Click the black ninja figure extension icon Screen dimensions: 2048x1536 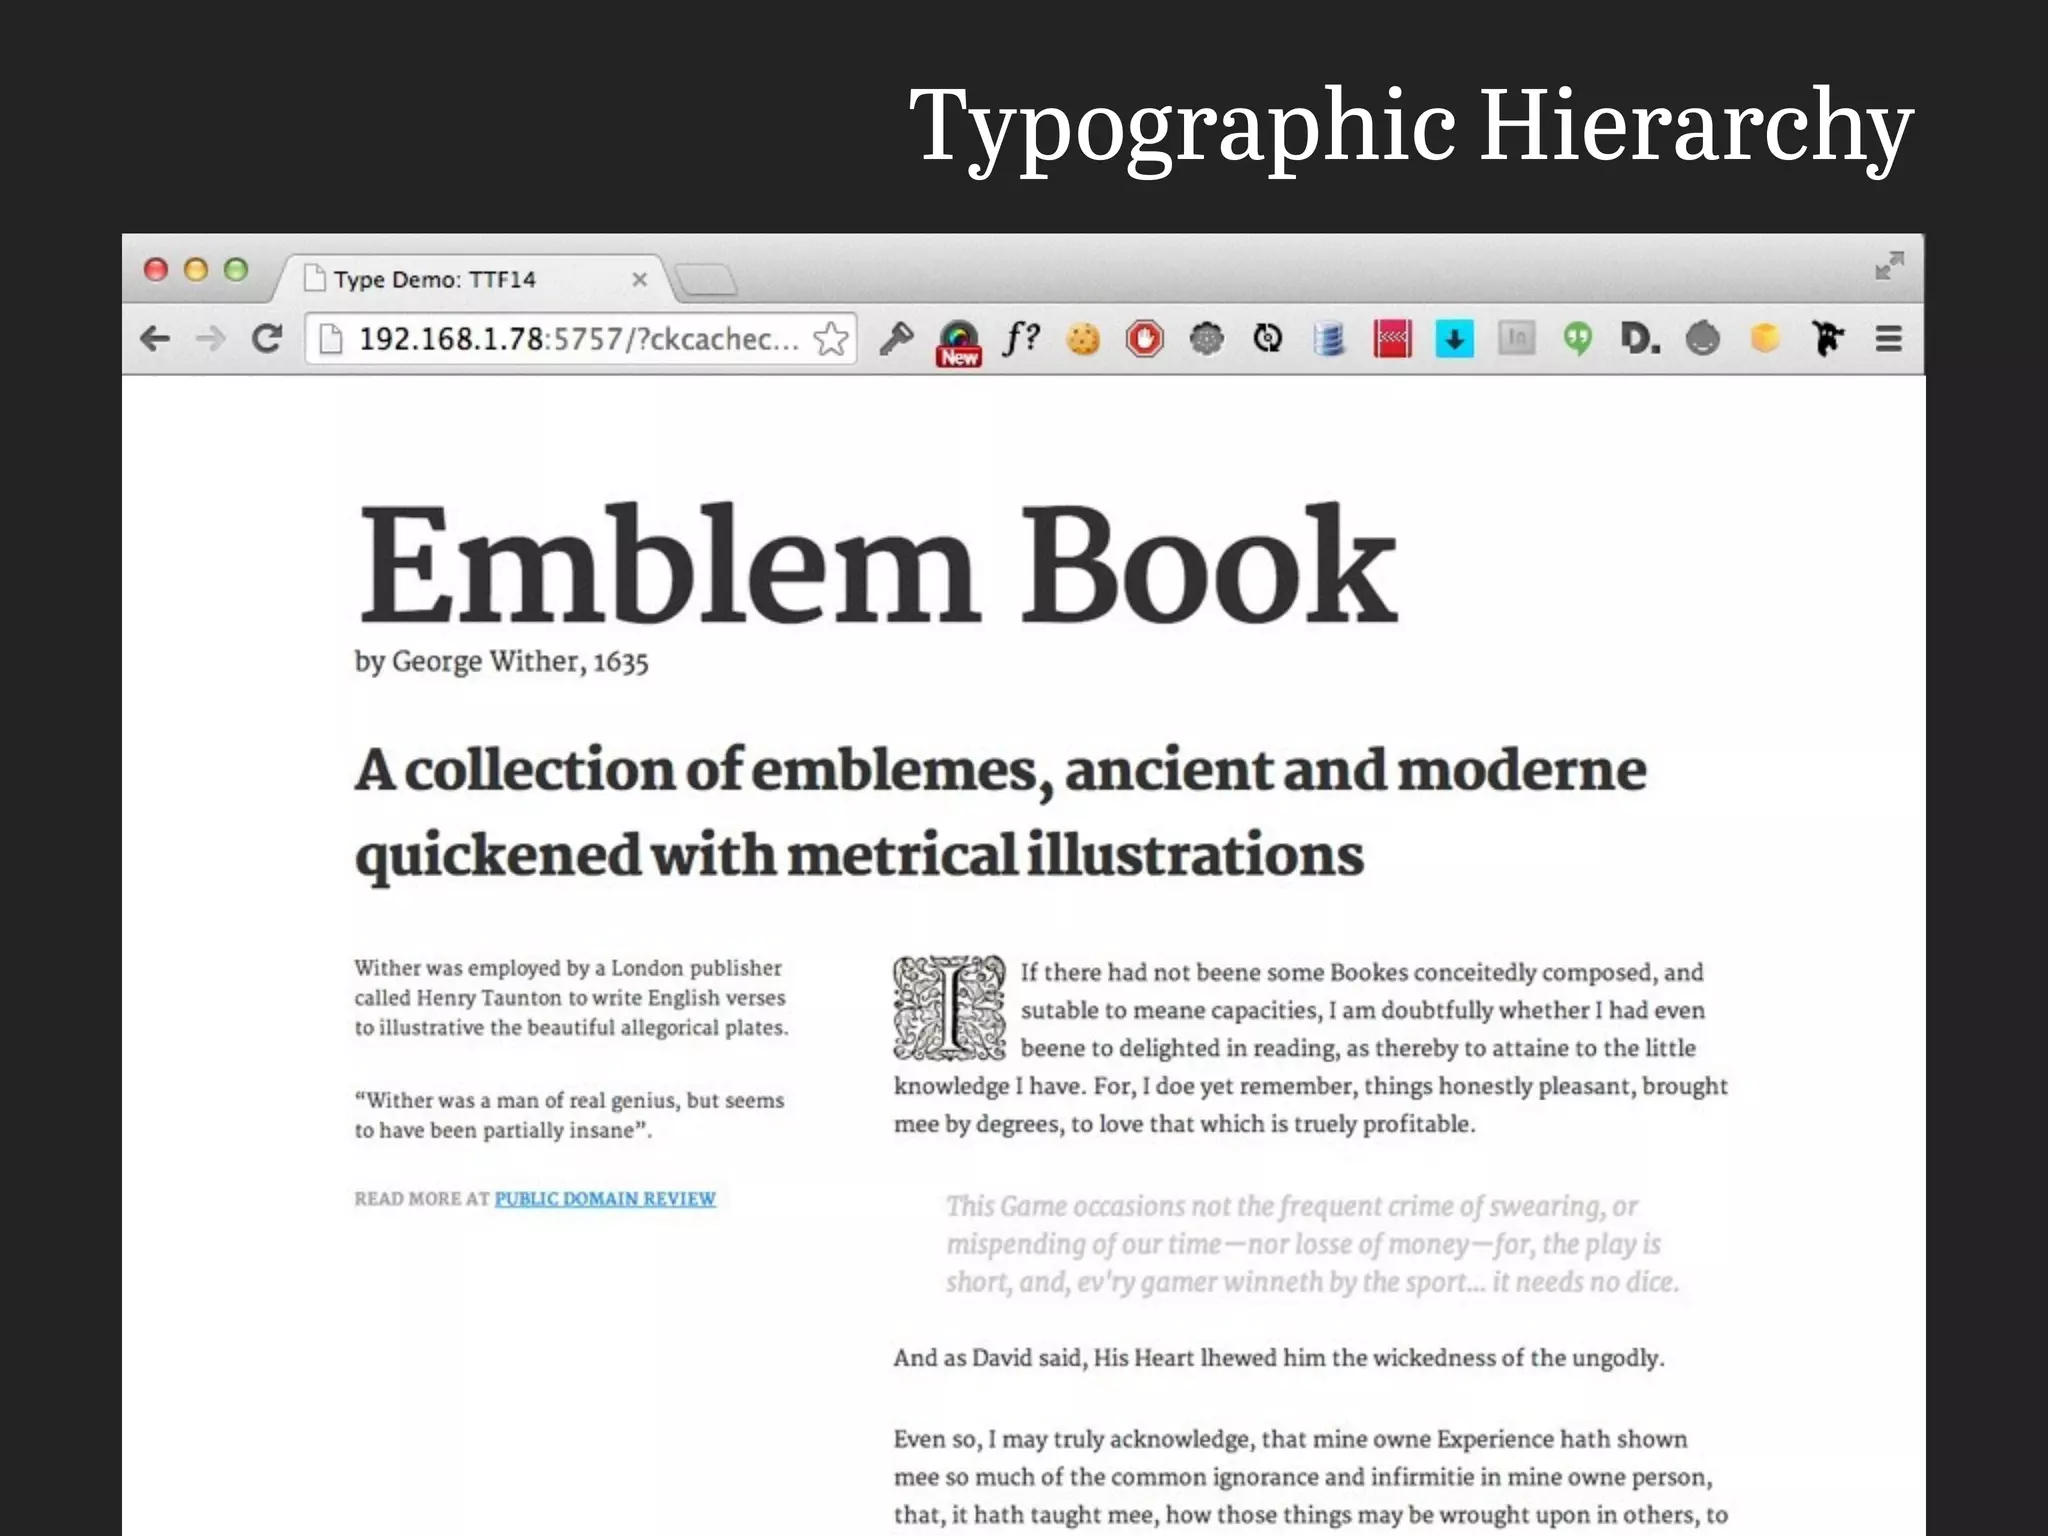[1827, 339]
